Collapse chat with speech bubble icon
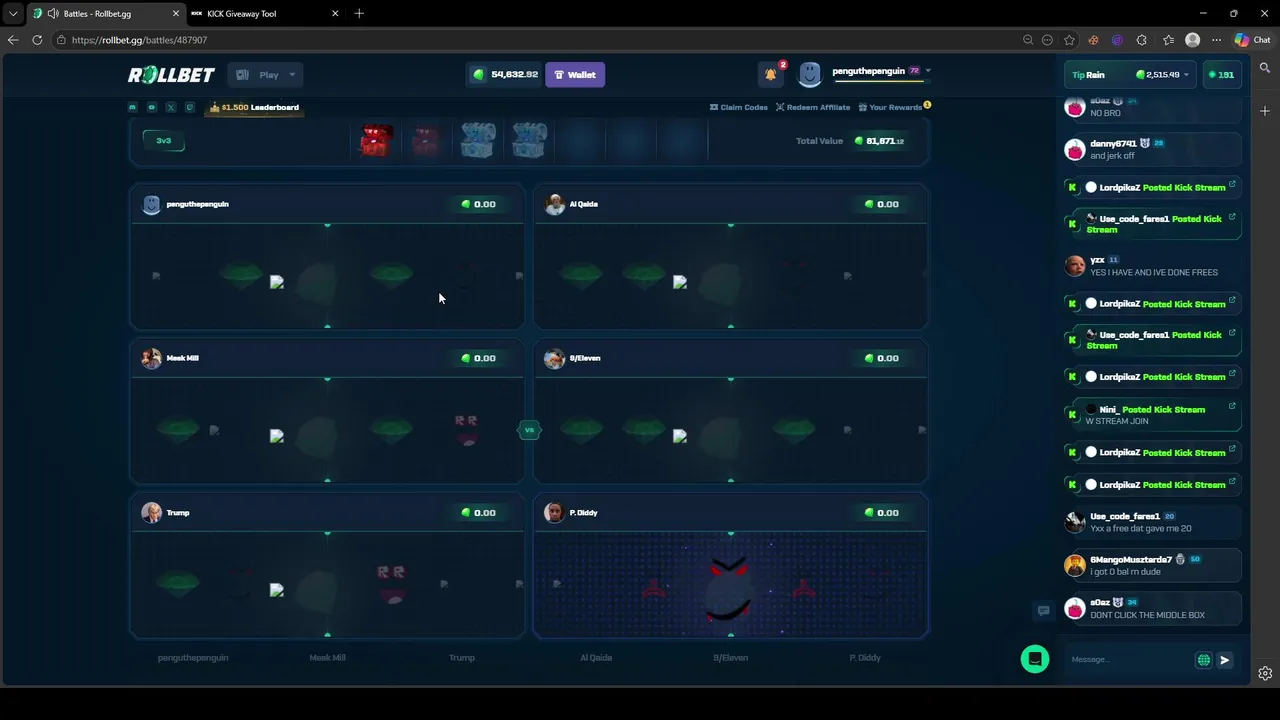1280x720 pixels. (x=1043, y=610)
